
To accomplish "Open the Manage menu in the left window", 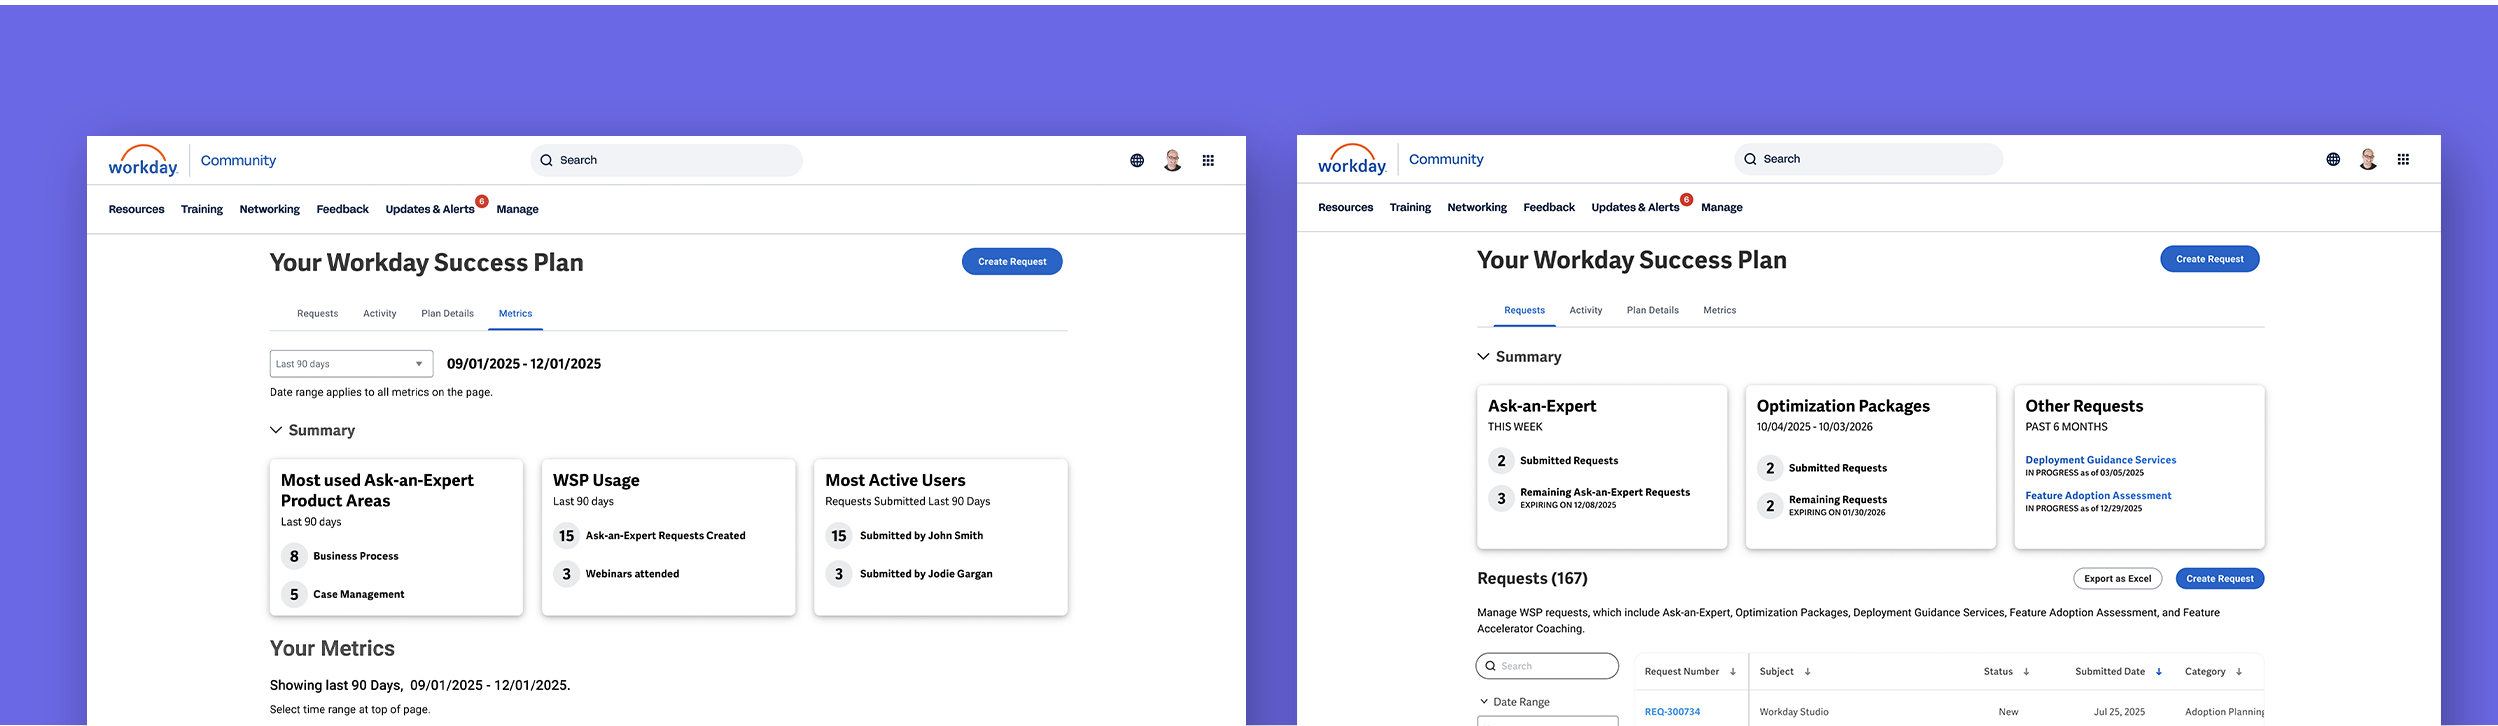I will coord(517,209).
